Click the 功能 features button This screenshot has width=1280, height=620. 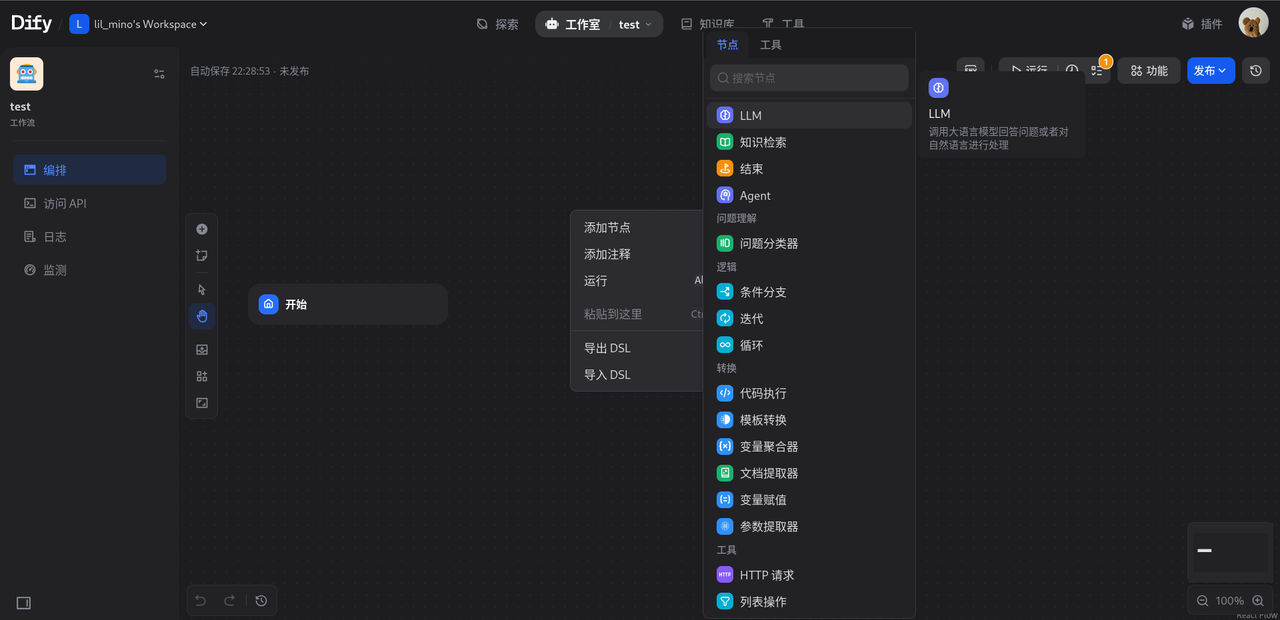click(x=1148, y=70)
